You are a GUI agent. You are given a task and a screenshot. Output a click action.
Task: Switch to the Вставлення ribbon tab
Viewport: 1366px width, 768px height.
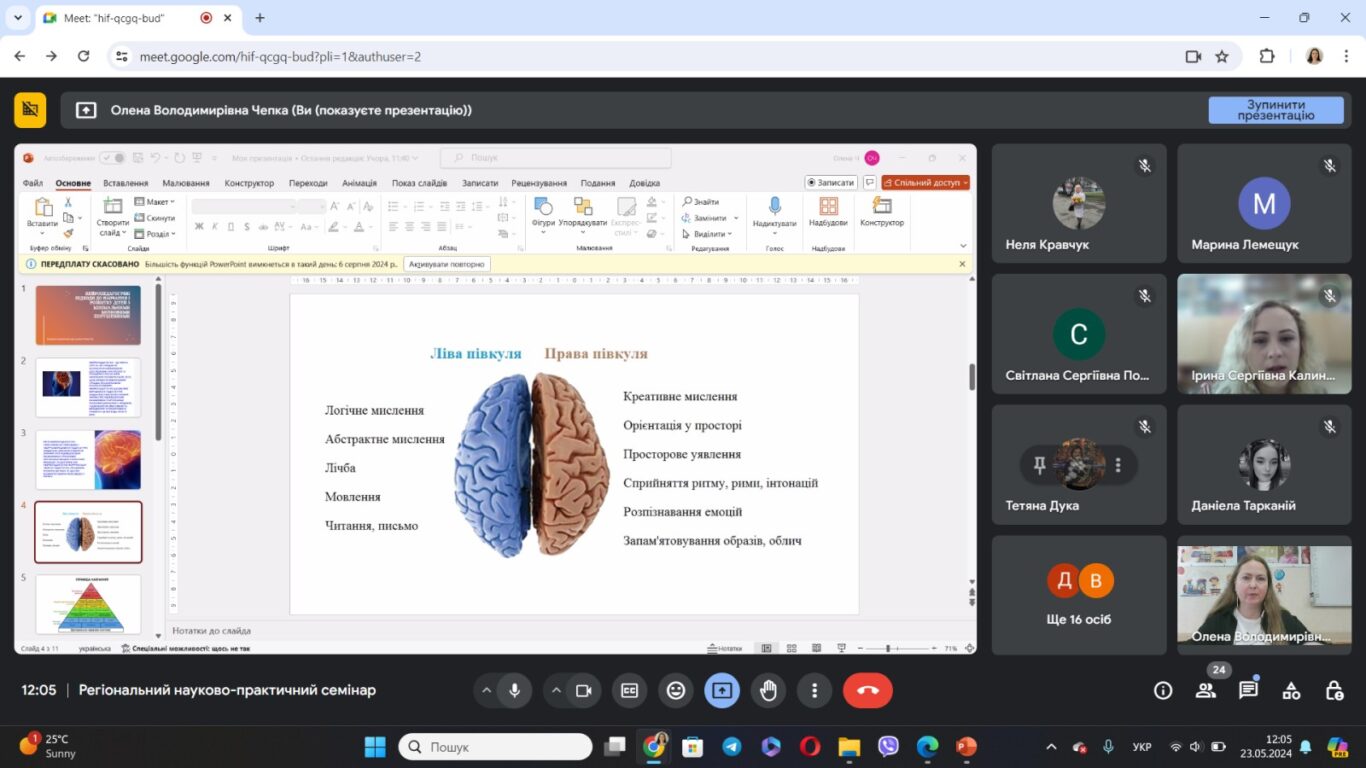point(125,183)
